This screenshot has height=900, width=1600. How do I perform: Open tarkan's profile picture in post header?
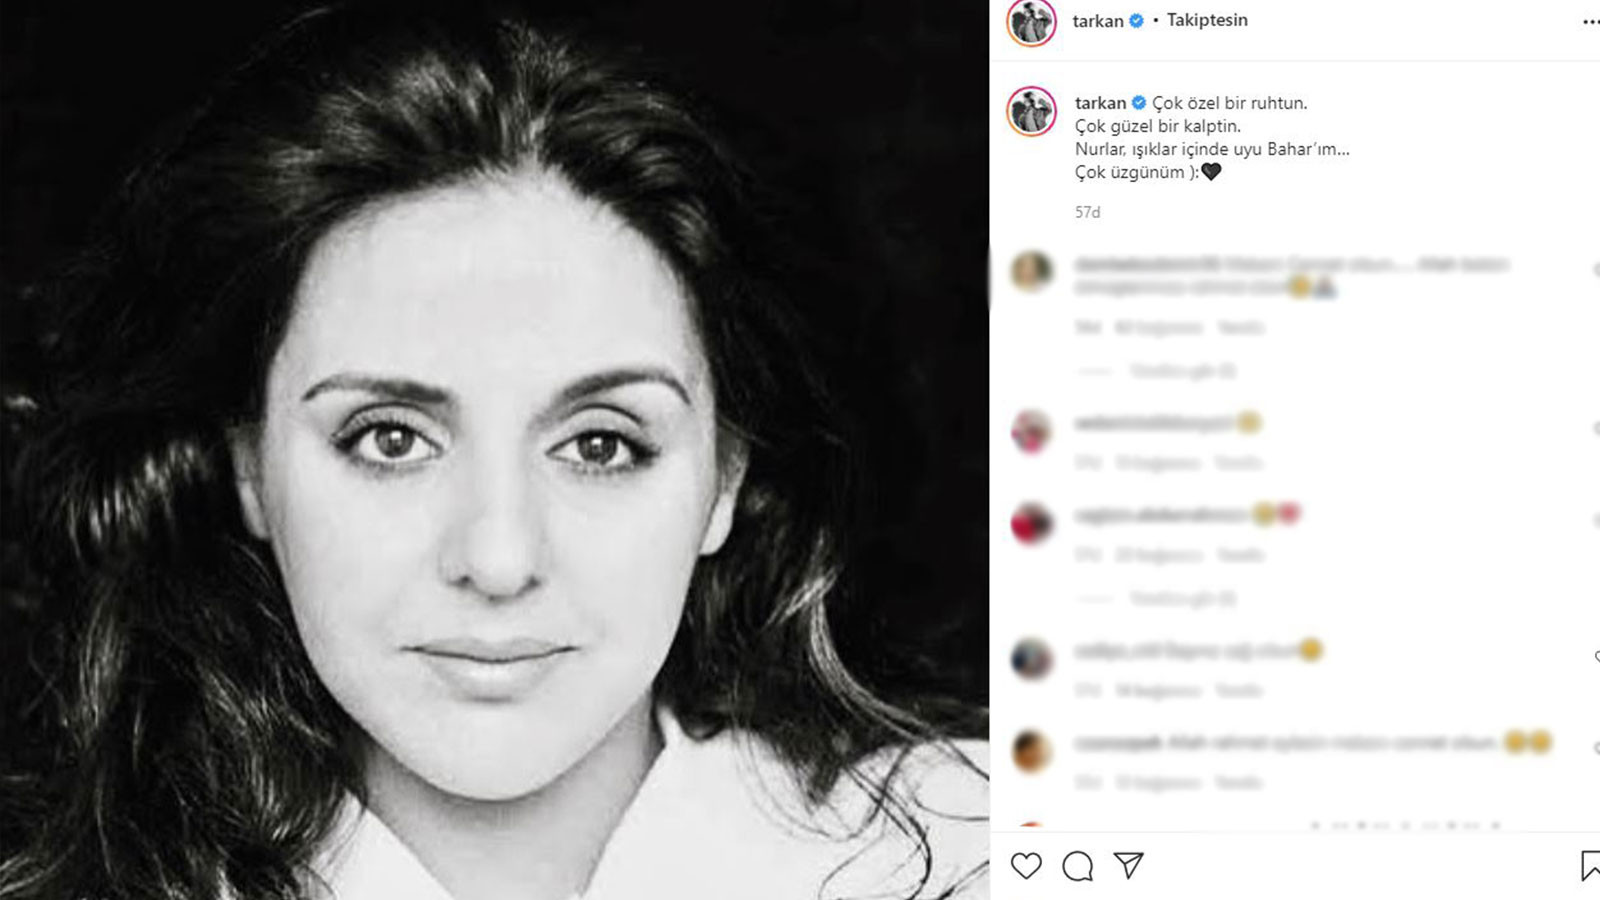pyautogui.click(x=1031, y=22)
